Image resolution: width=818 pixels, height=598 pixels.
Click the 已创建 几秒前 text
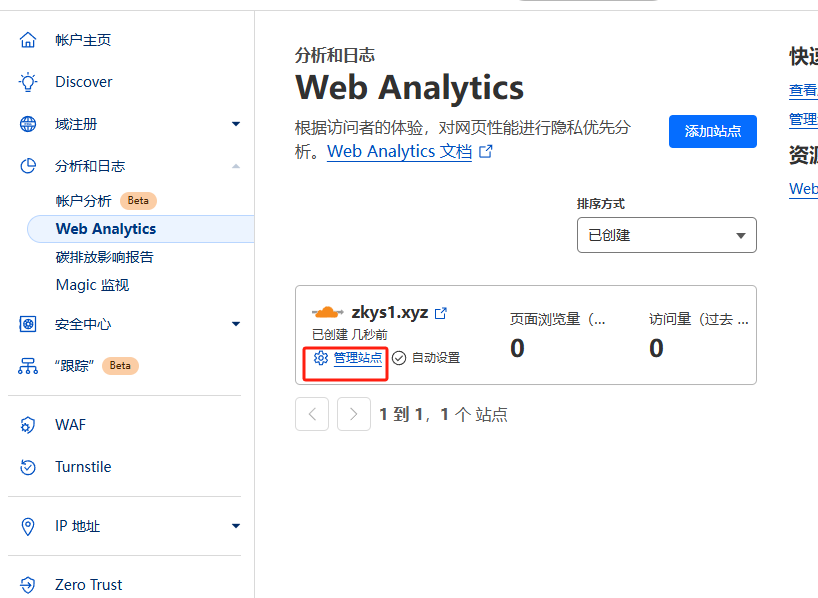pyautogui.click(x=350, y=334)
